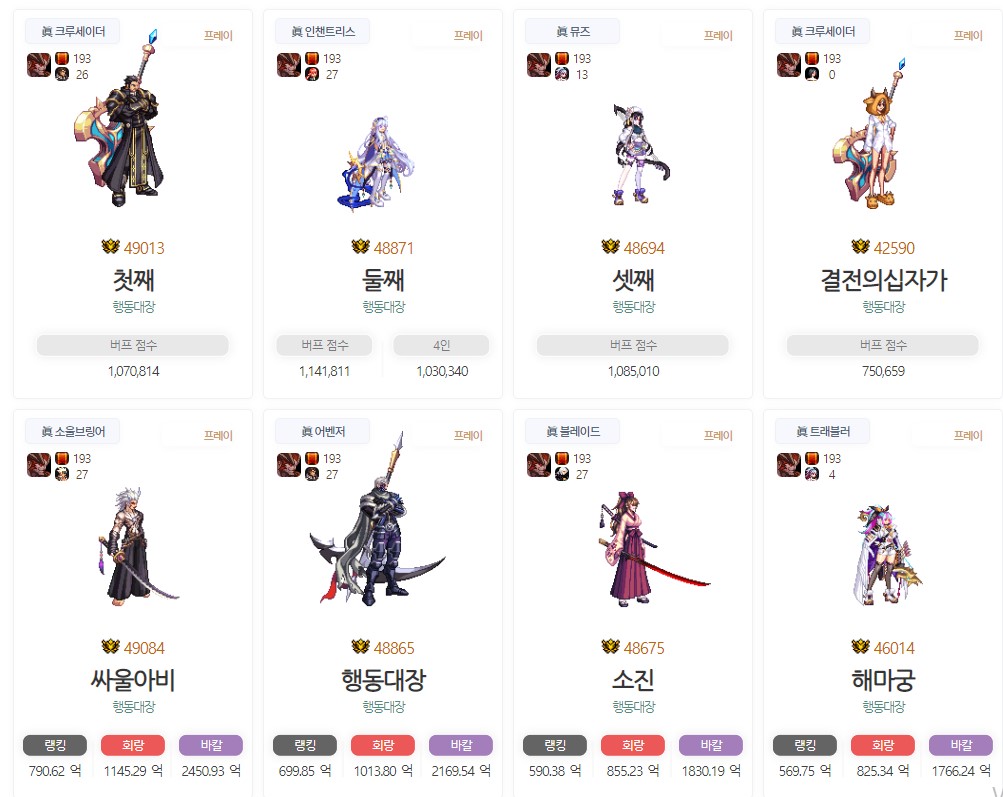
Task: Click the purple 바칼 badge on 해마궁's card
Action: [961, 745]
